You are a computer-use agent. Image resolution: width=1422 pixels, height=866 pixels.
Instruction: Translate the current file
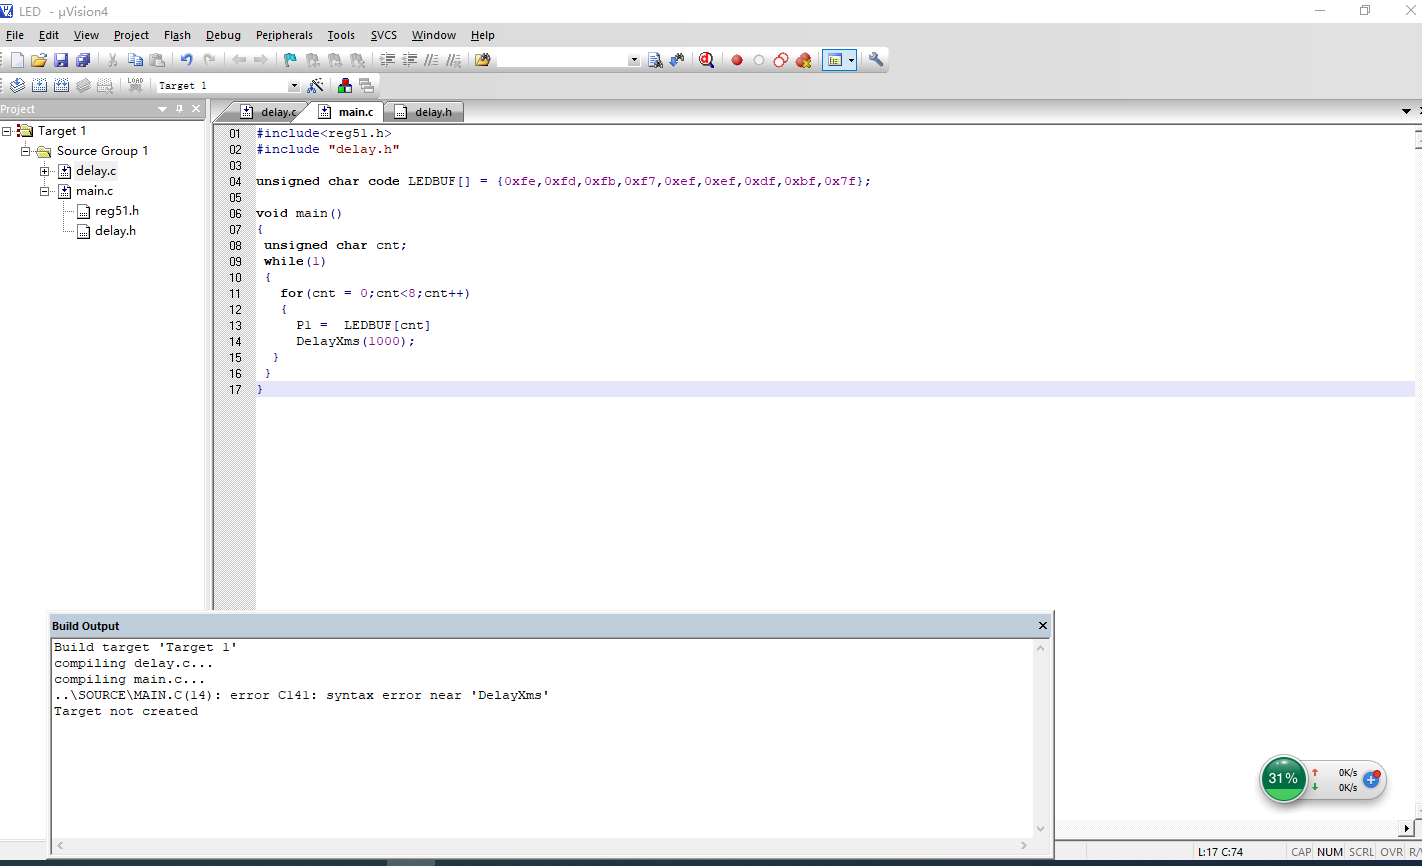17,86
